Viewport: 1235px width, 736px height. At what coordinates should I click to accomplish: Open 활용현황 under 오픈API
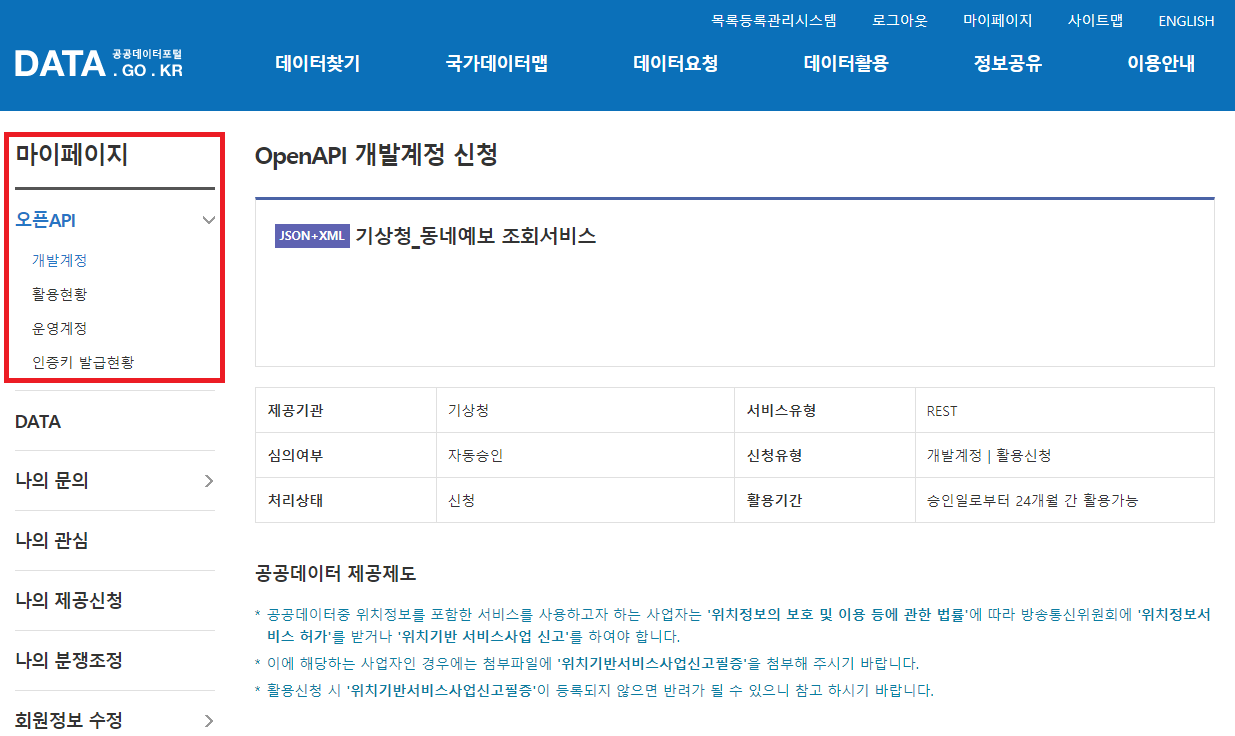(x=59, y=294)
